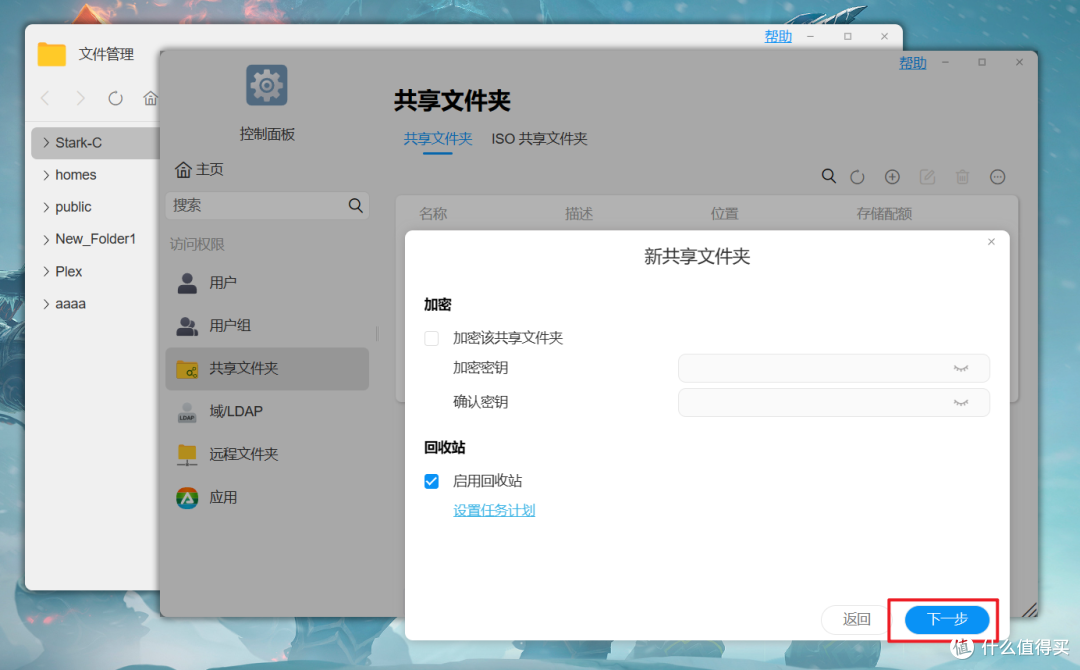The image size is (1080, 670).
Task: Click the 位置 column header
Action: click(725, 214)
